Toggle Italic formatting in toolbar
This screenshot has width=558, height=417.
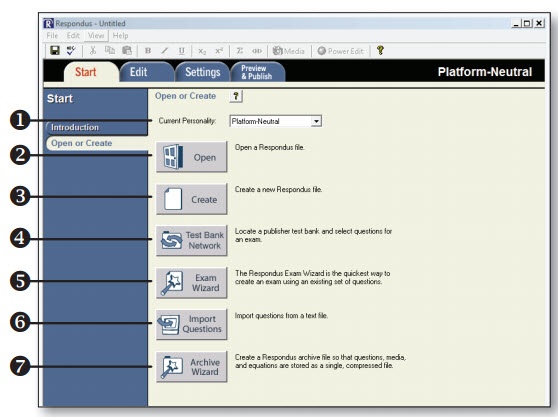[164, 51]
